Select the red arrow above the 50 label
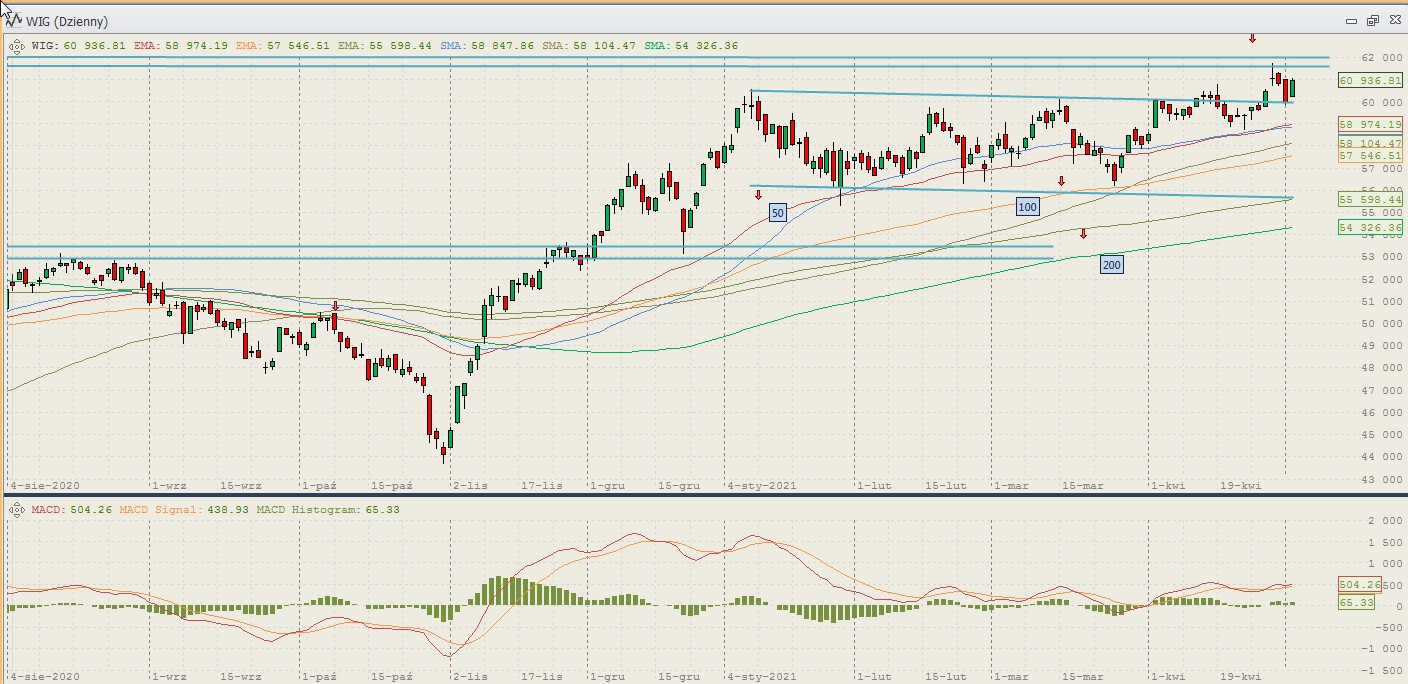The height and width of the screenshot is (684, 1408). 758,195
